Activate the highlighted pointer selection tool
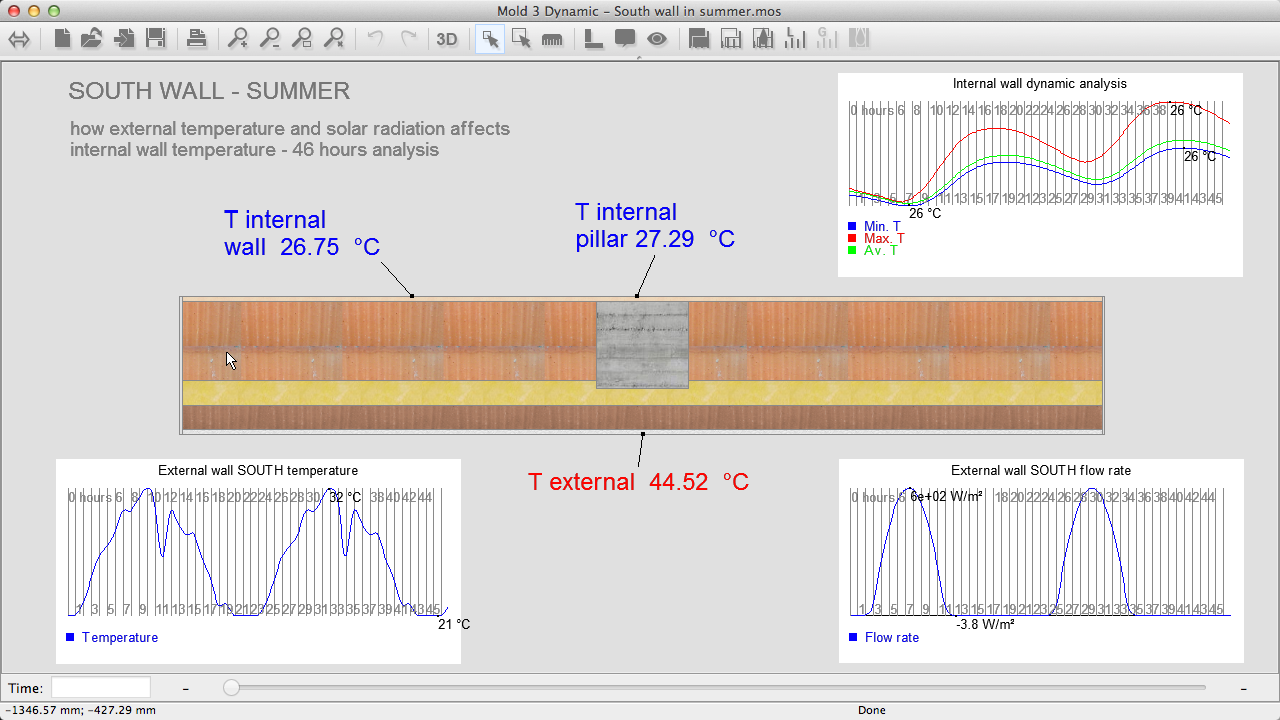 click(x=490, y=39)
